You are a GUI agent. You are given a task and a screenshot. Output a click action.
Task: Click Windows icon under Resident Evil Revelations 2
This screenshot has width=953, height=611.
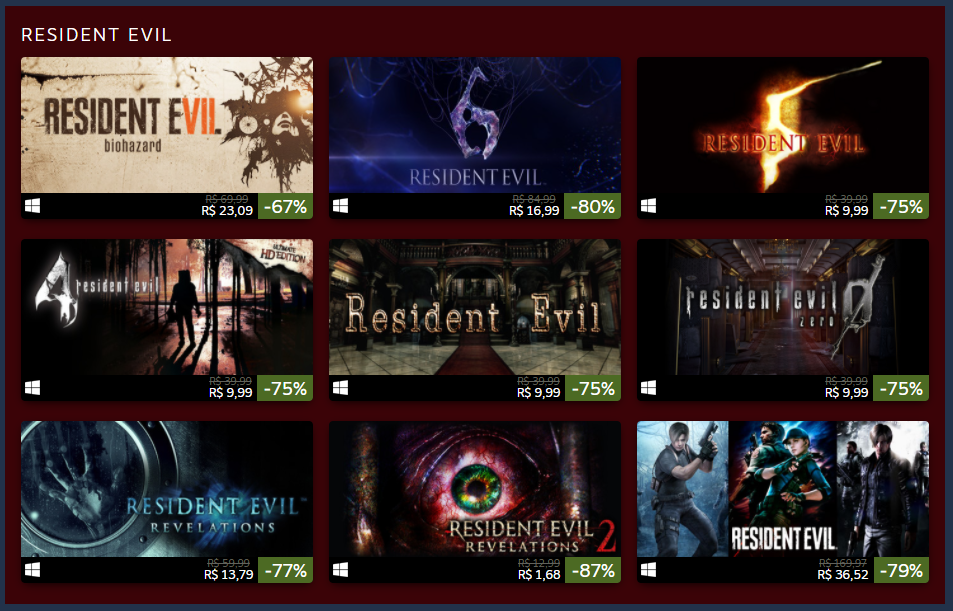pyautogui.click(x=340, y=570)
